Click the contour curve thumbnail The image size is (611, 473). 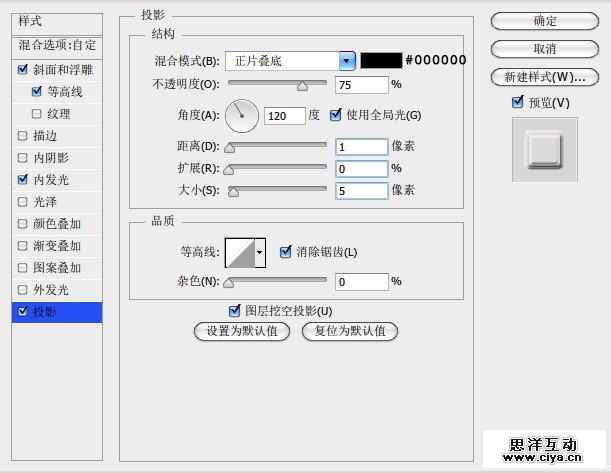pyautogui.click(x=240, y=253)
